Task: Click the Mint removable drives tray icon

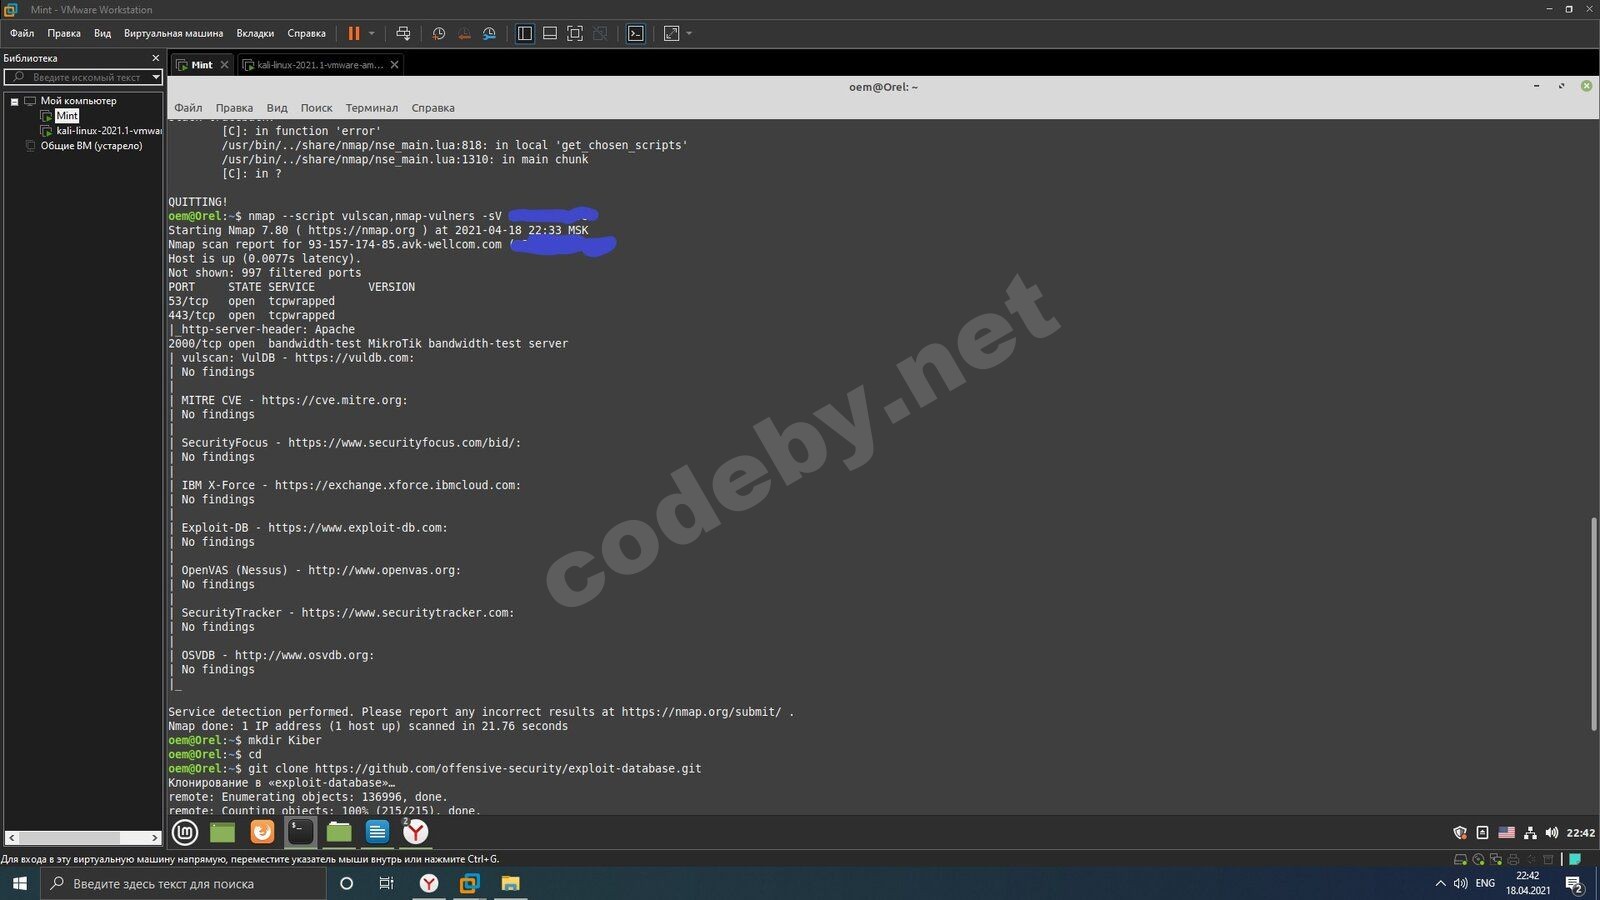Action: coord(1483,833)
